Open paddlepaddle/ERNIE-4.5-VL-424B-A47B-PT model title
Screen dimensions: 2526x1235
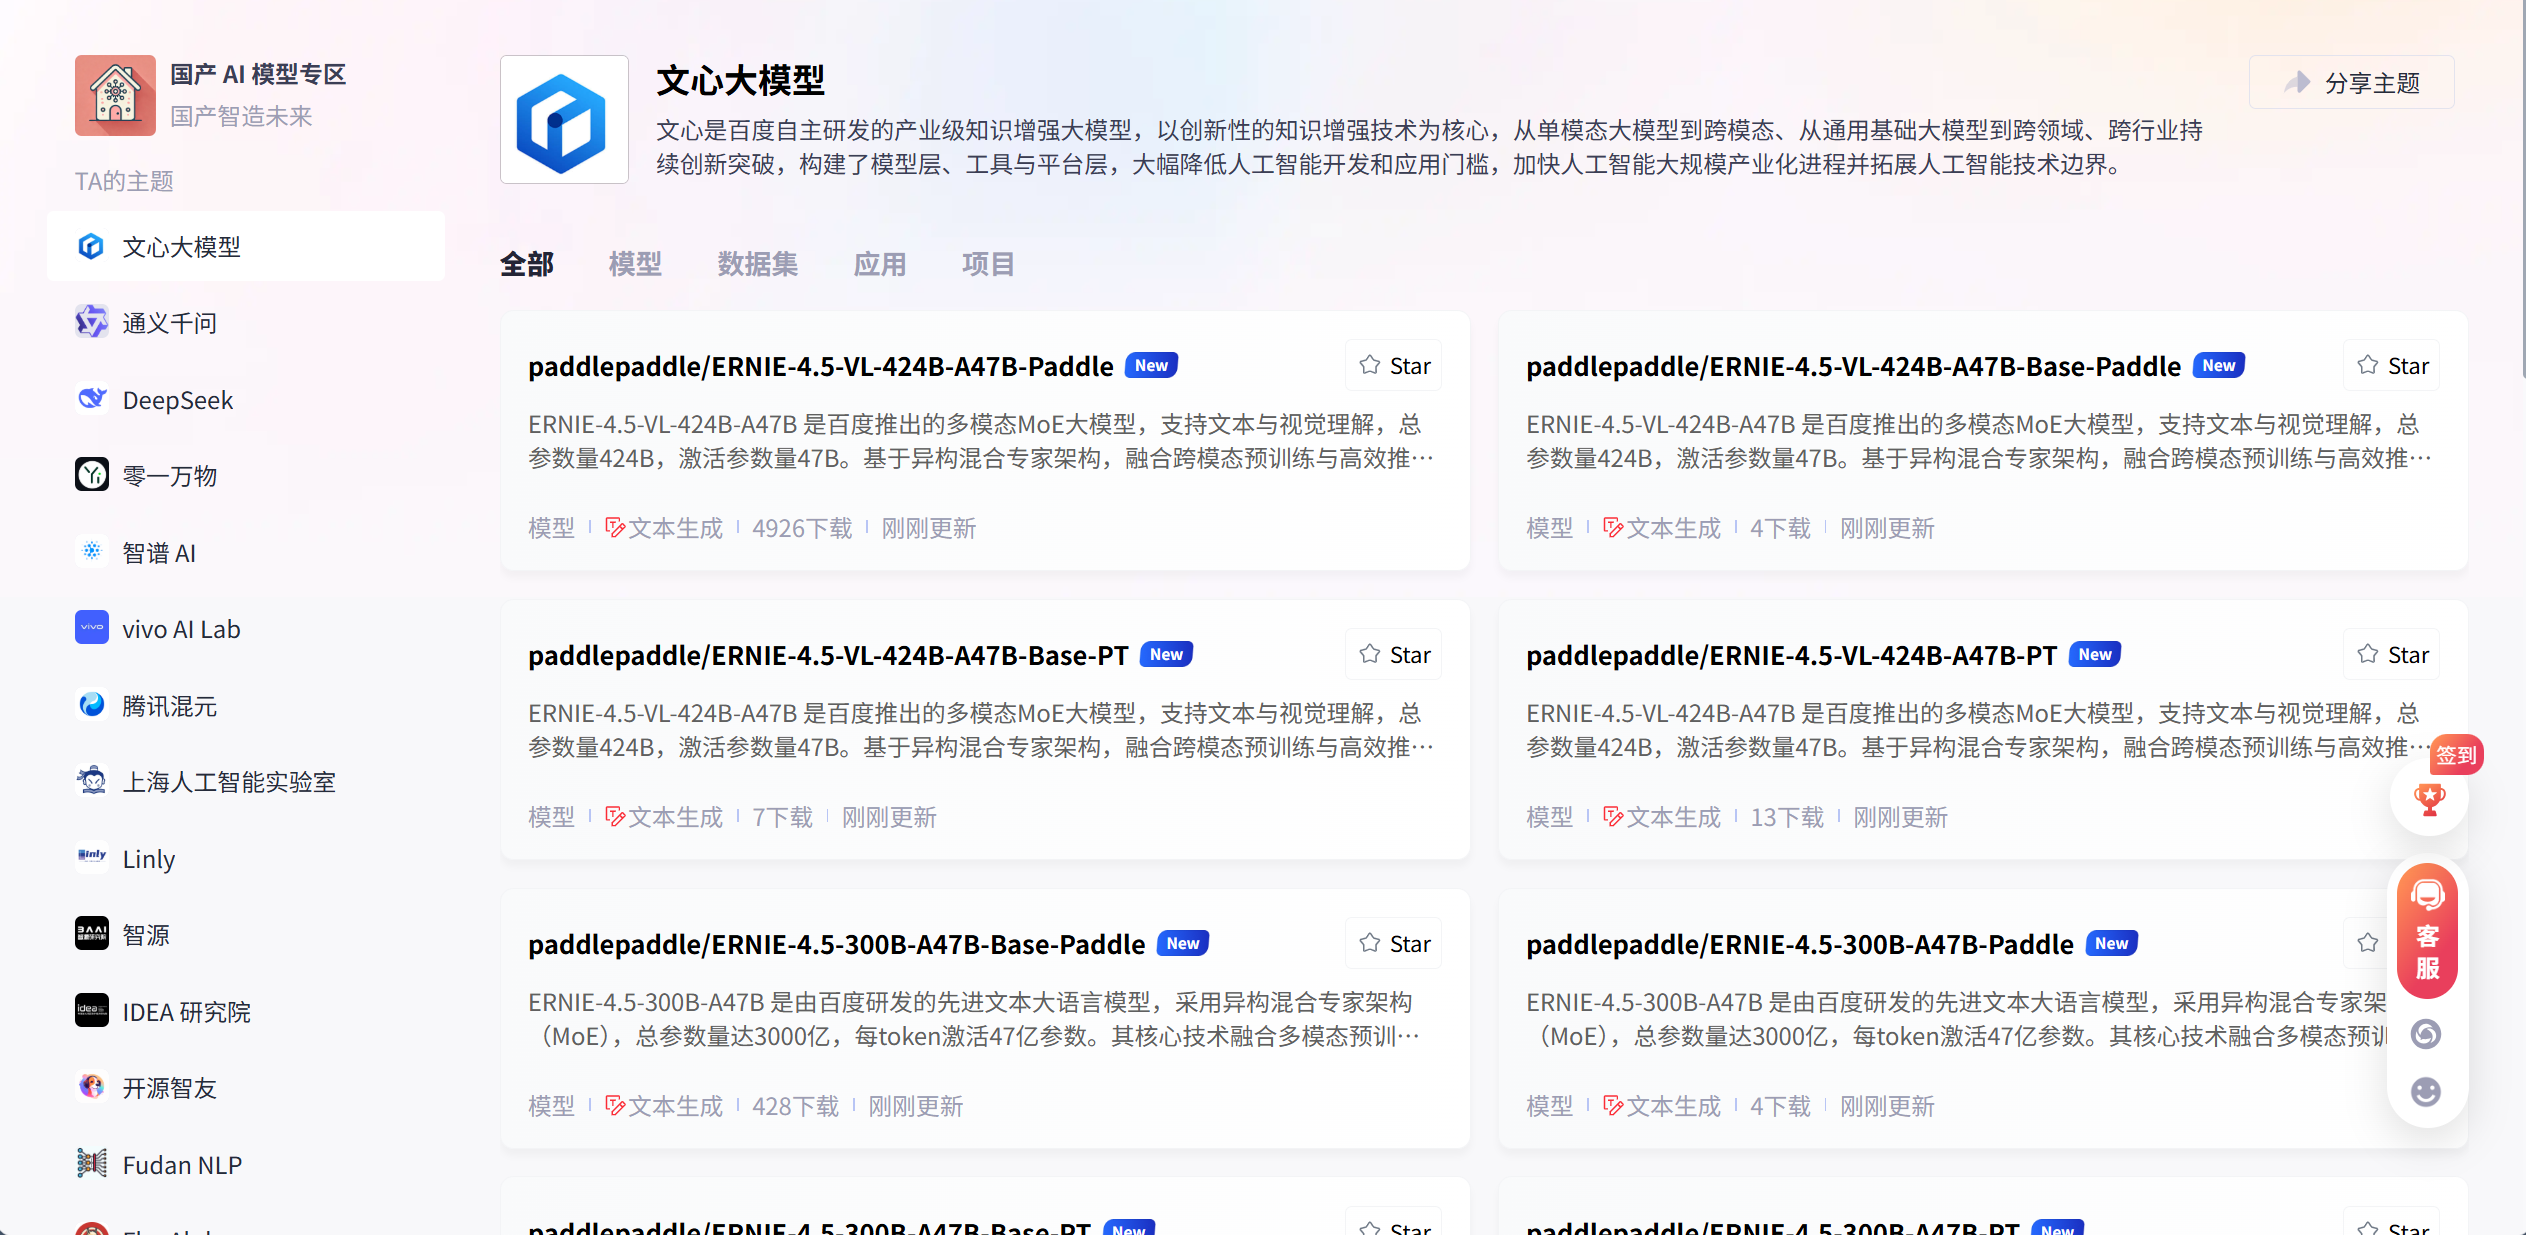[1791, 655]
